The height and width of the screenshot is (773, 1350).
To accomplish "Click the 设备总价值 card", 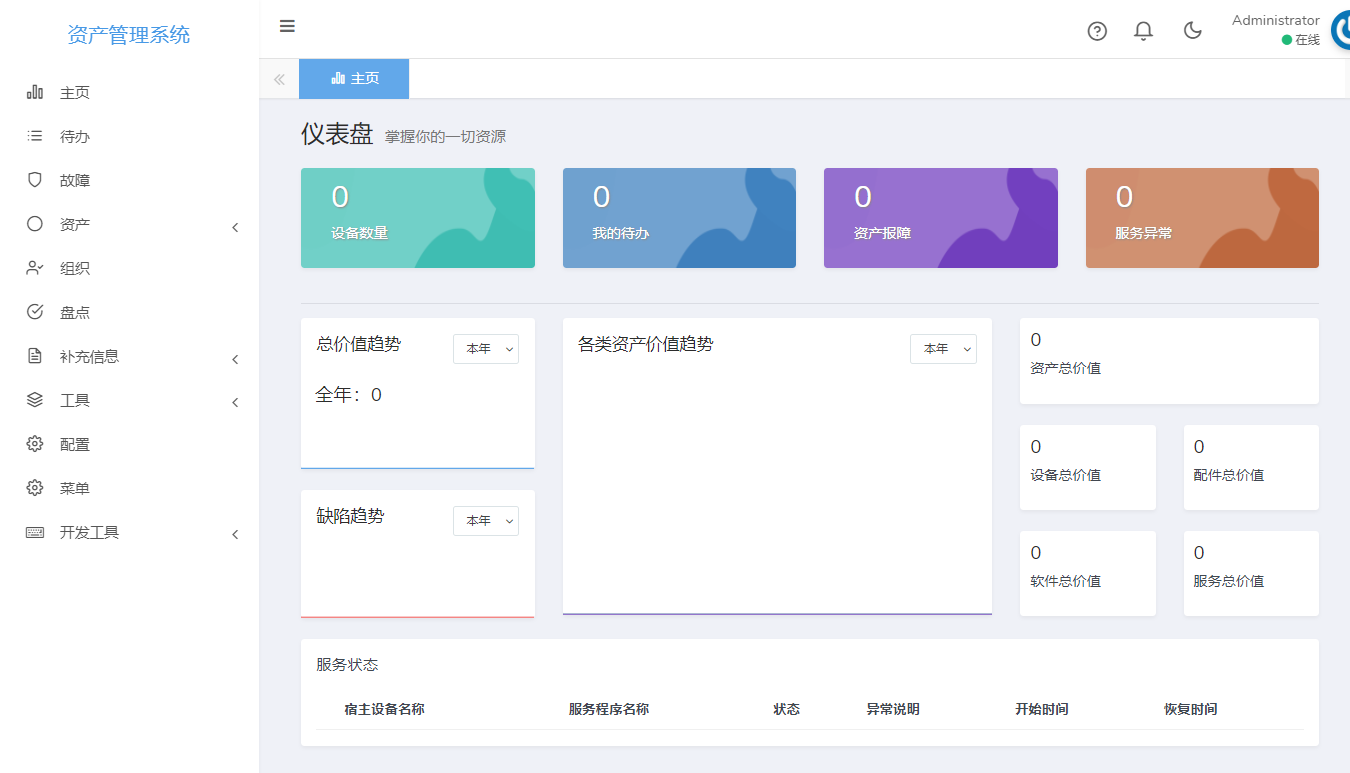I will pyautogui.click(x=1088, y=467).
